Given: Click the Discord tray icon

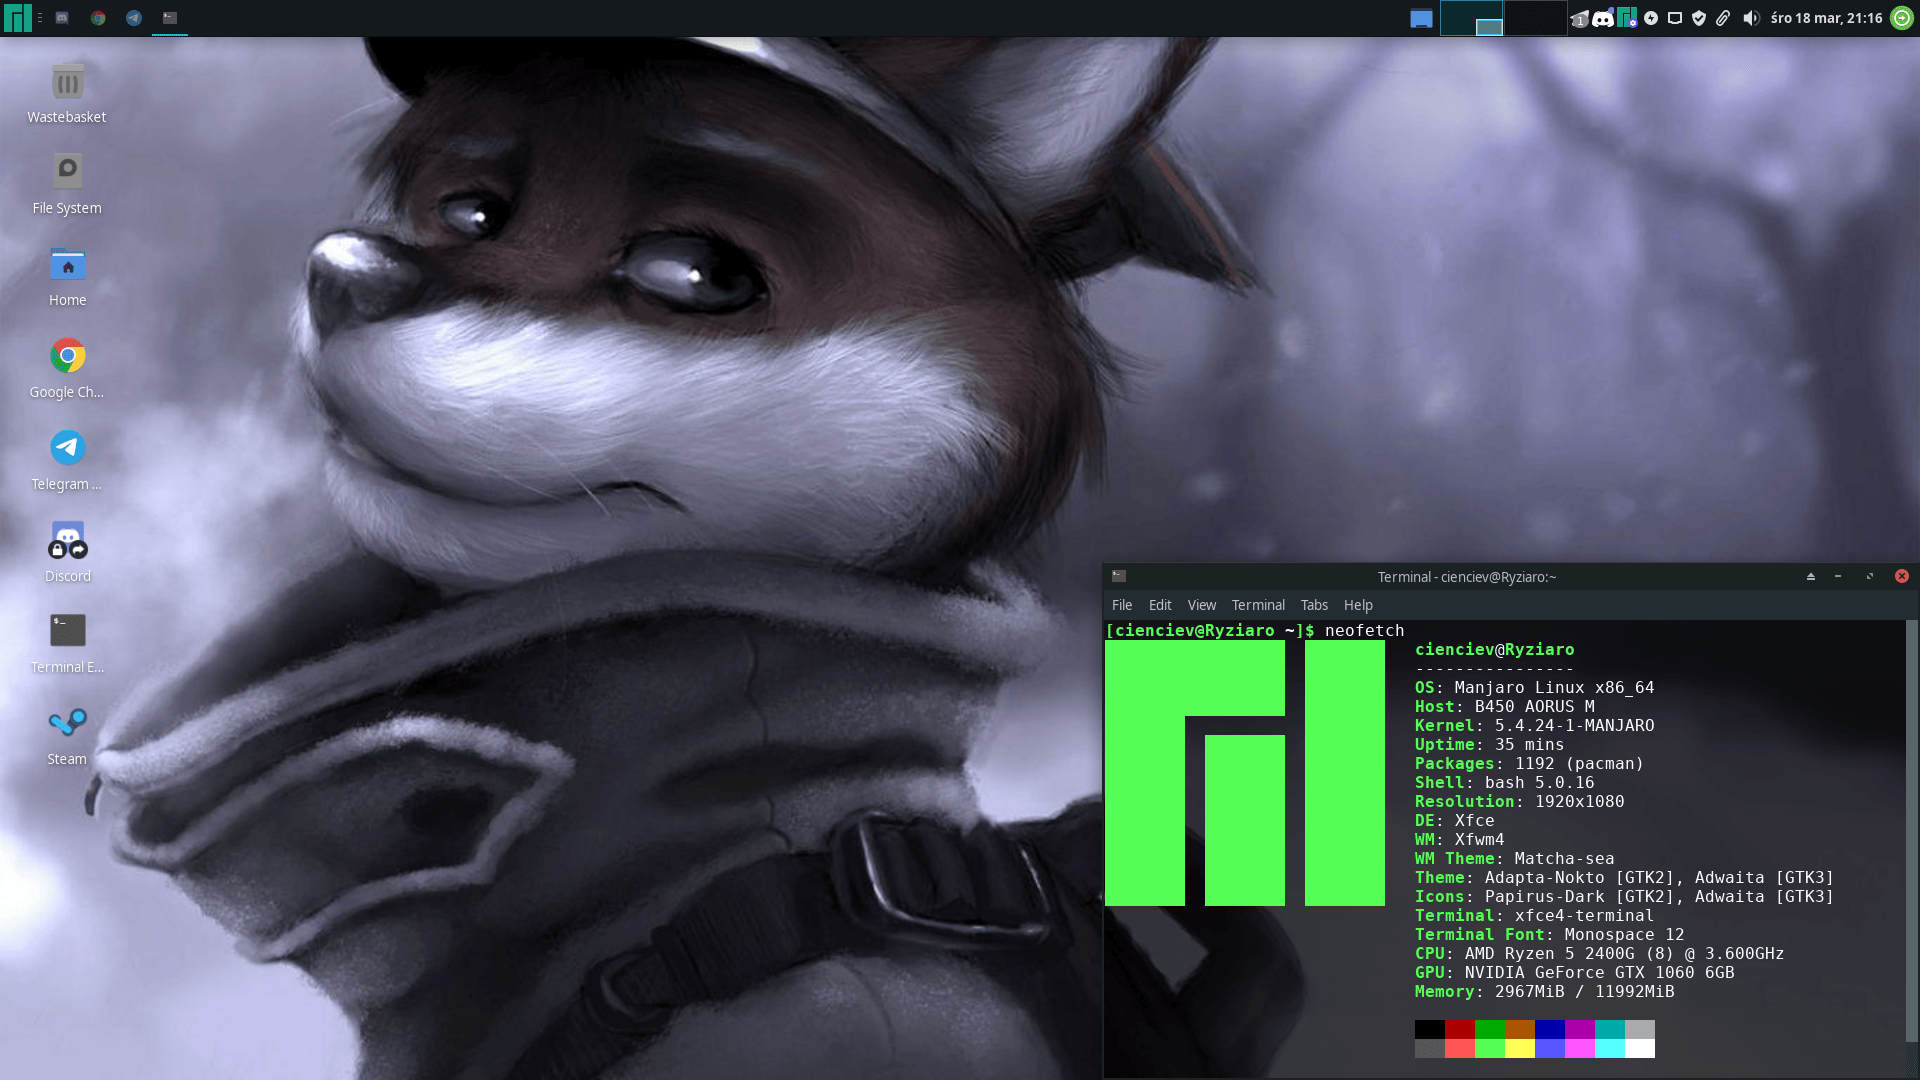Looking at the screenshot, I should (1602, 18).
